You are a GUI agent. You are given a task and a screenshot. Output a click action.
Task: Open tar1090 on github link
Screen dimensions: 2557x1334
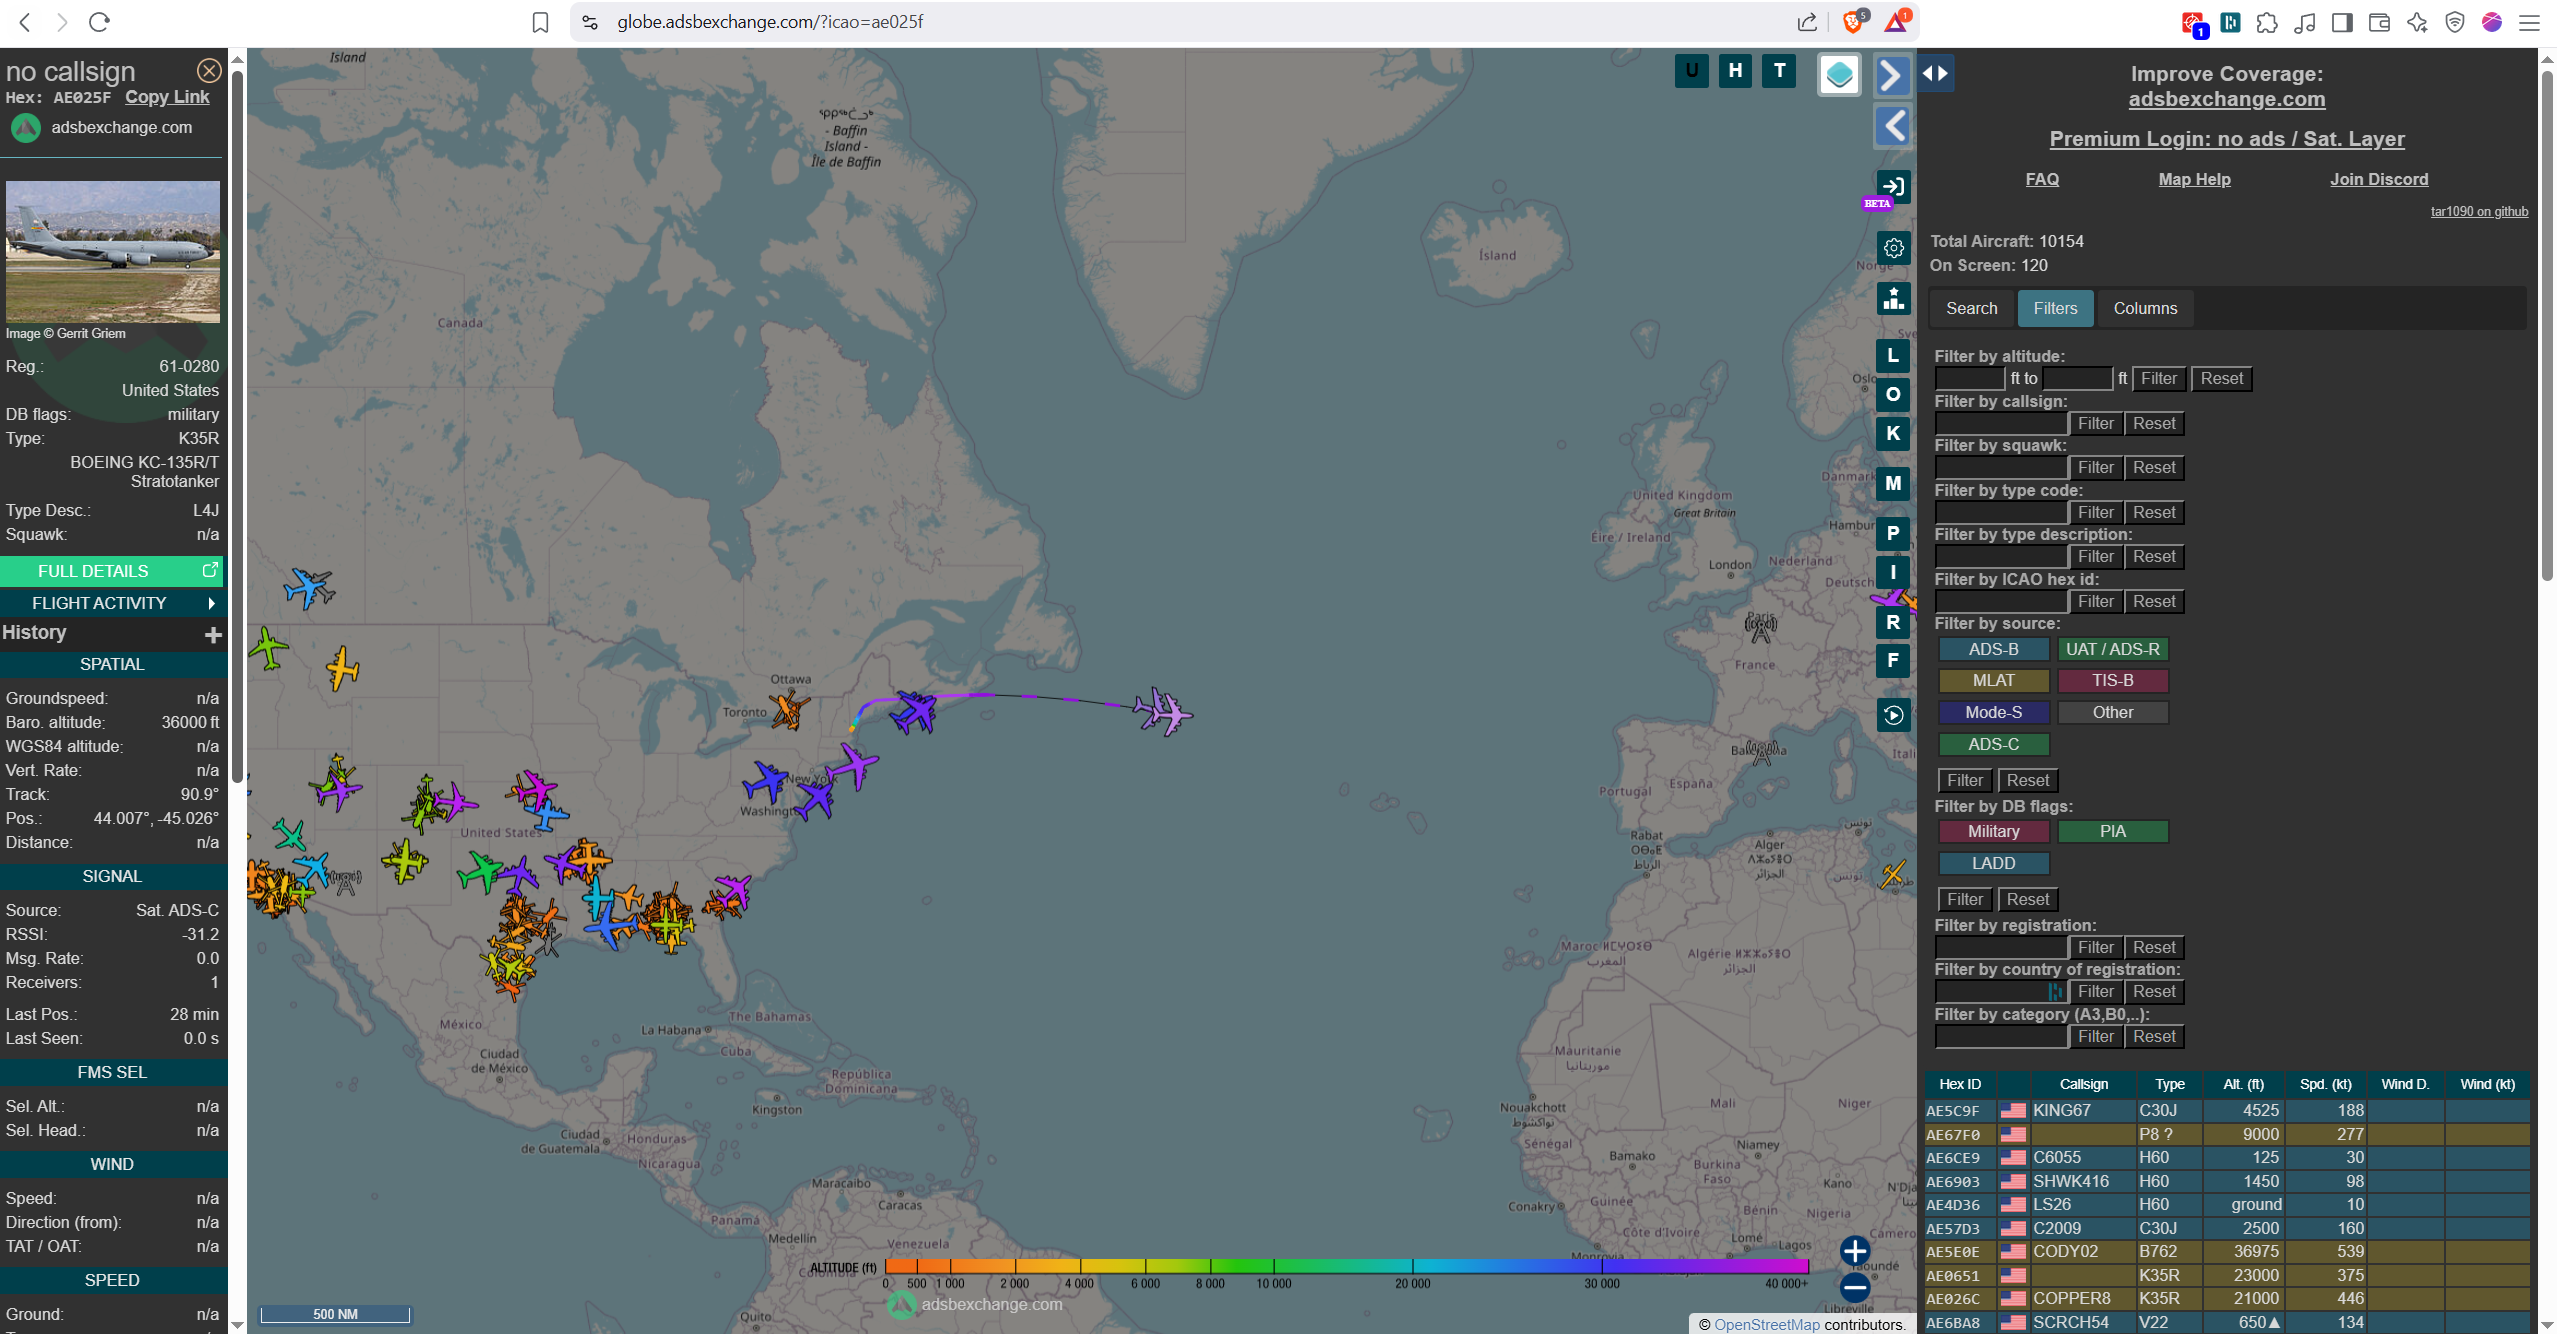[x=2479, y=211]
